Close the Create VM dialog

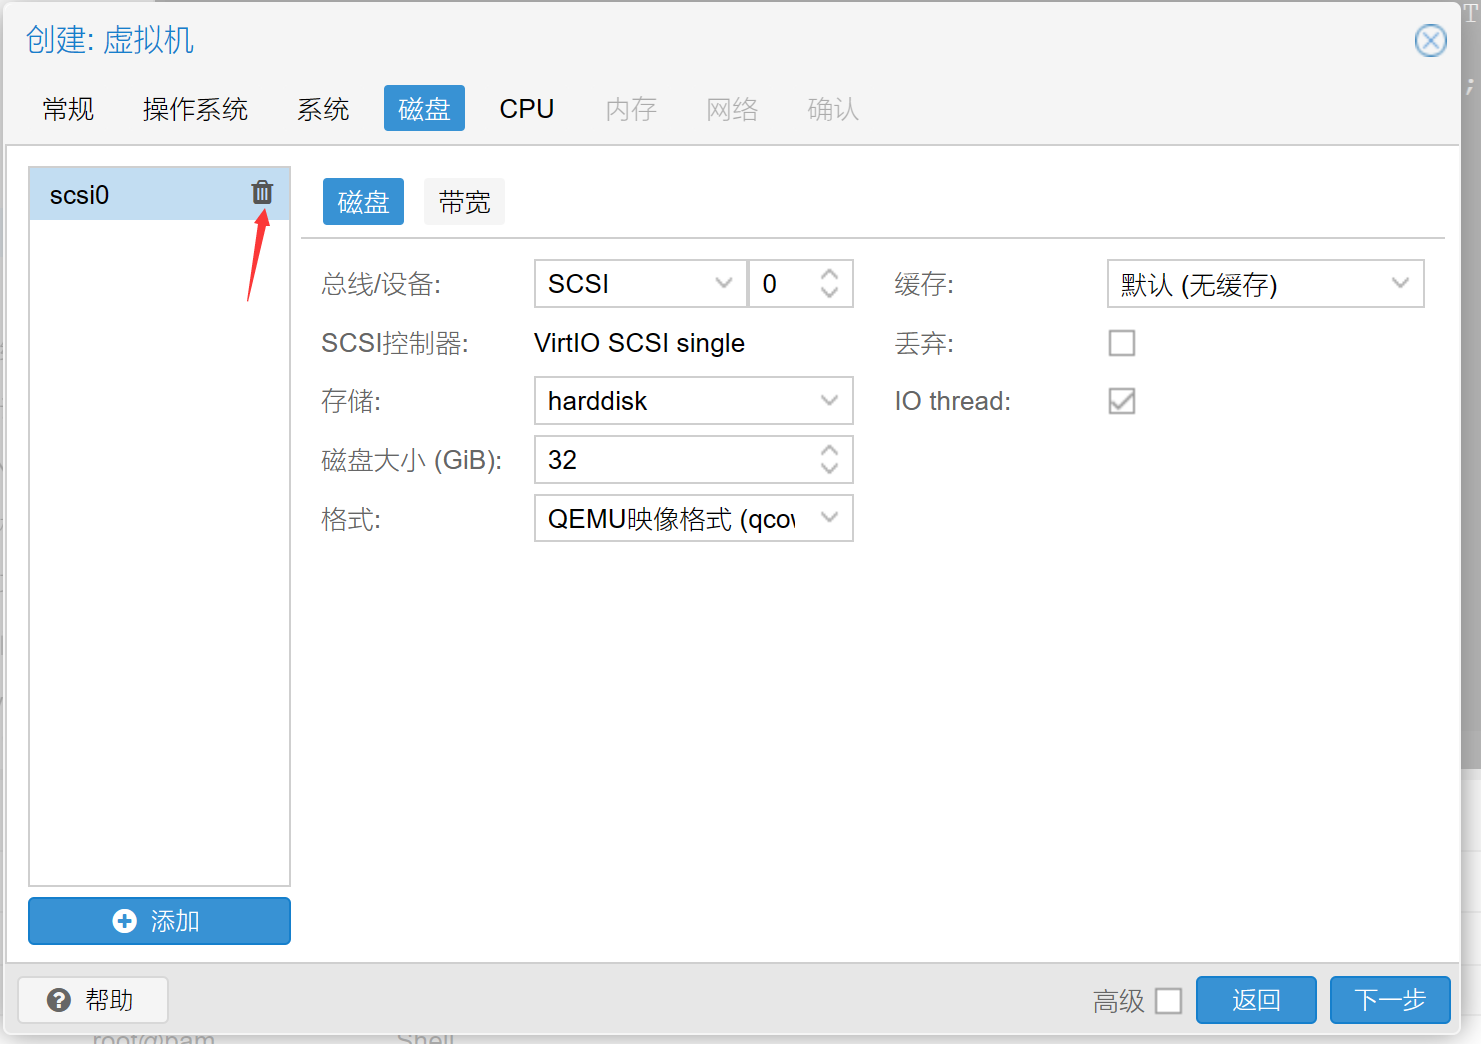(1430, 41)
